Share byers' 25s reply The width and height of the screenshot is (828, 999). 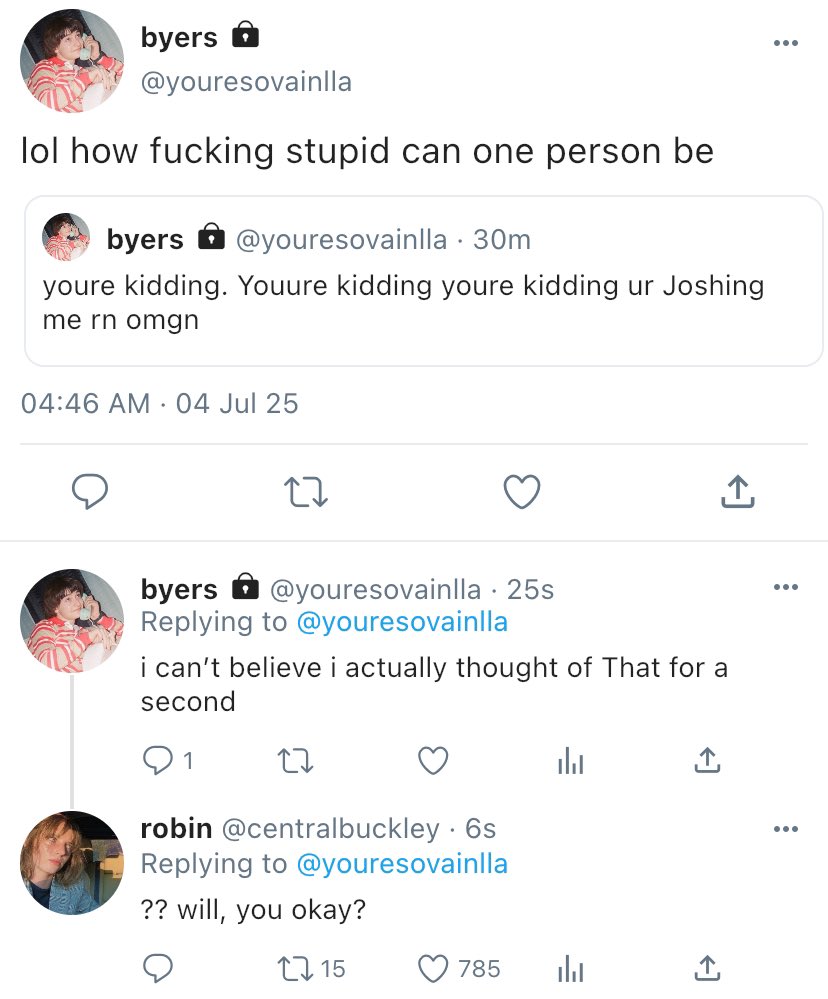[706, 762]
